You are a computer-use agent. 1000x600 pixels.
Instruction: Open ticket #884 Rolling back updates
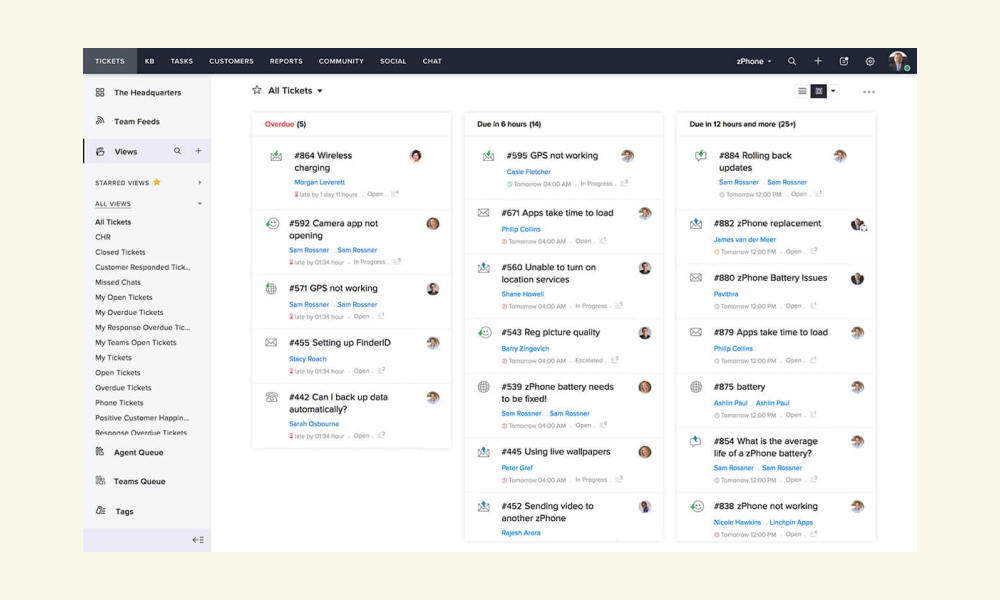point(755,161)
